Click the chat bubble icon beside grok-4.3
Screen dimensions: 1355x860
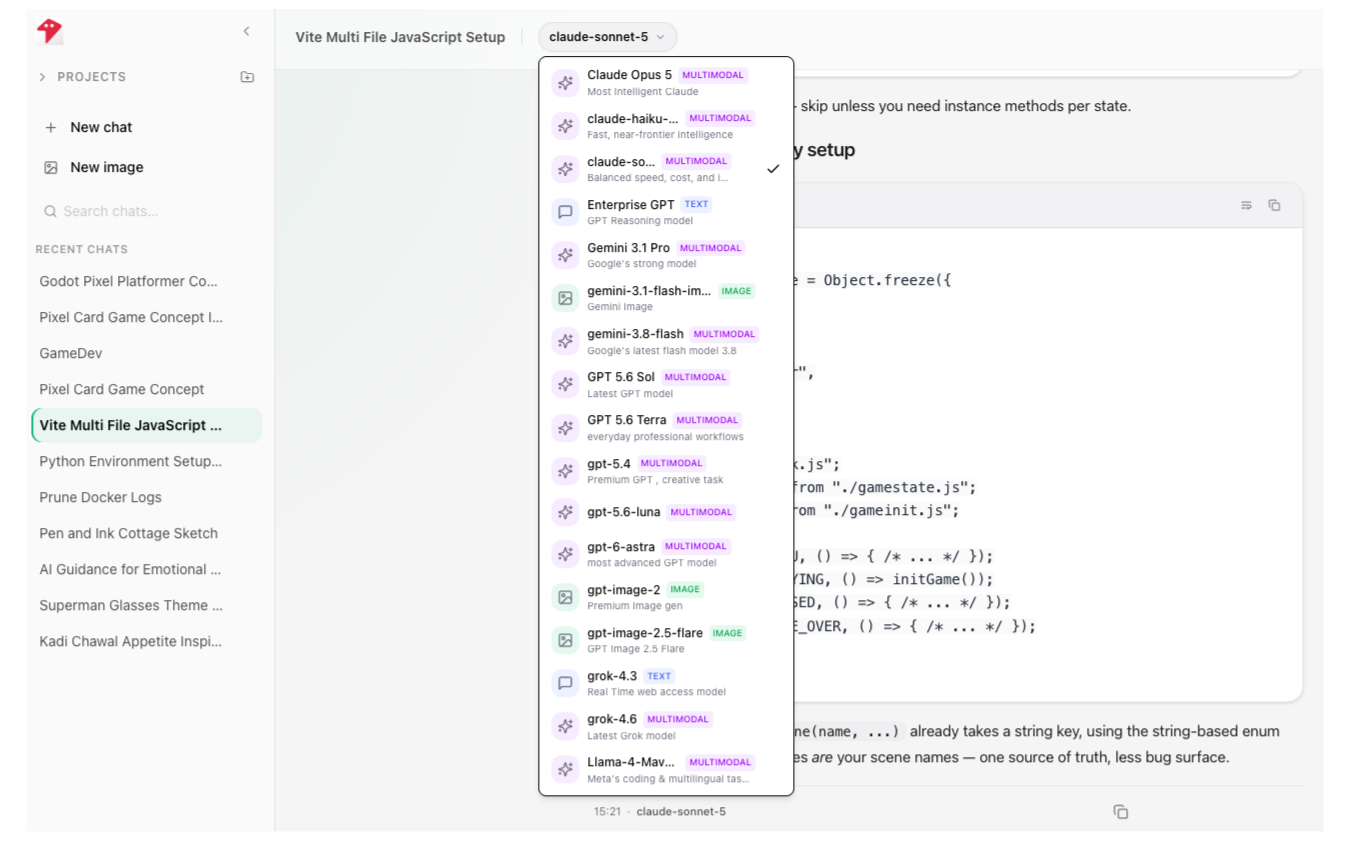(x=565, y=683)
